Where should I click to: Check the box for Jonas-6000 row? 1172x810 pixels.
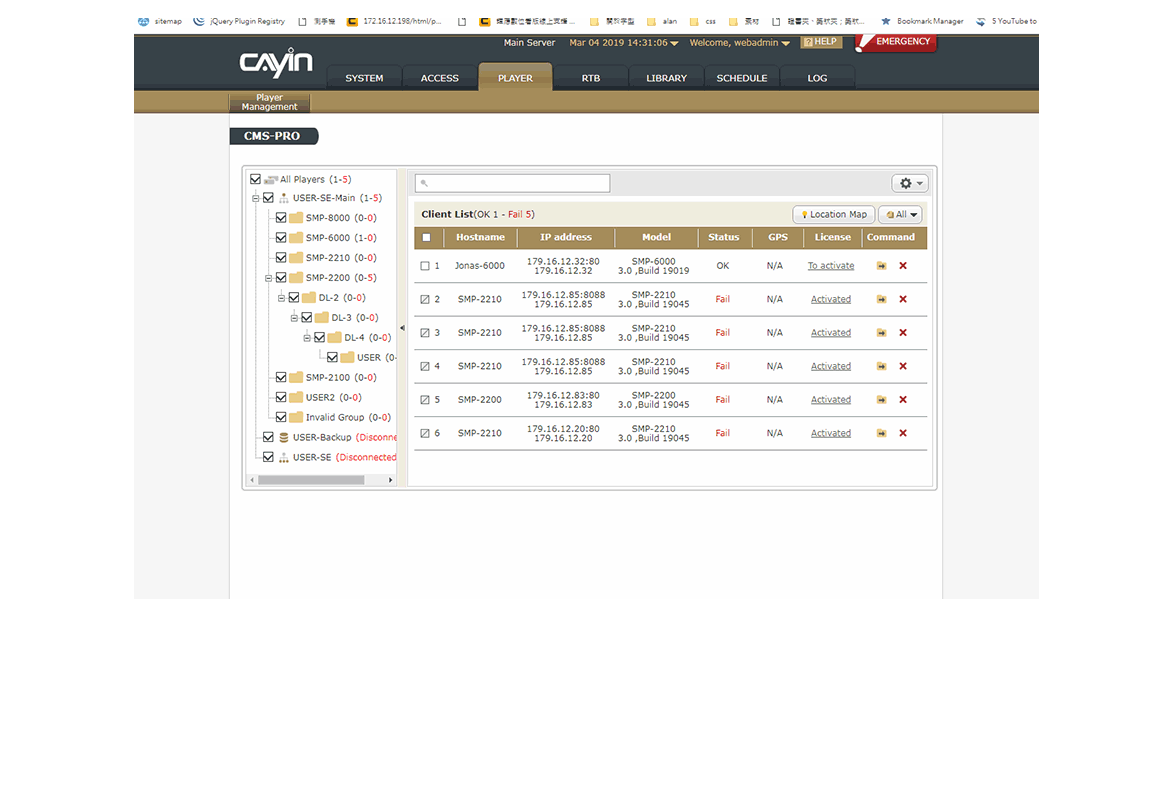425,266
